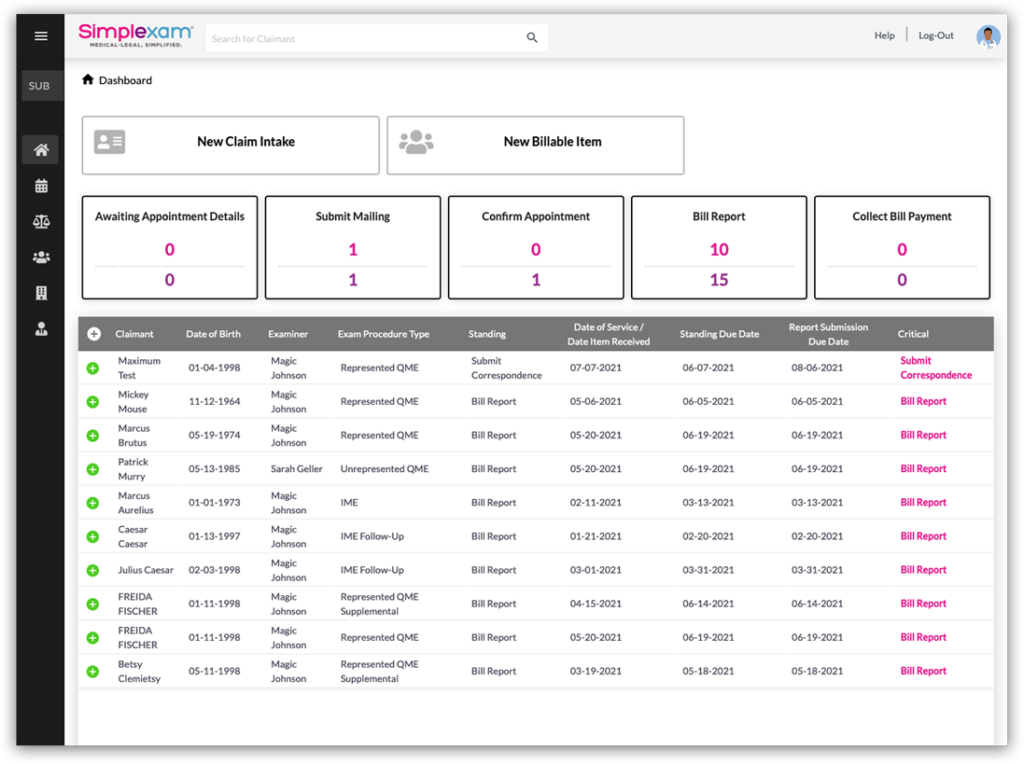
Task: Open the calendar sidebar icon
Action: pyautogui.click(x=41, y=186)
